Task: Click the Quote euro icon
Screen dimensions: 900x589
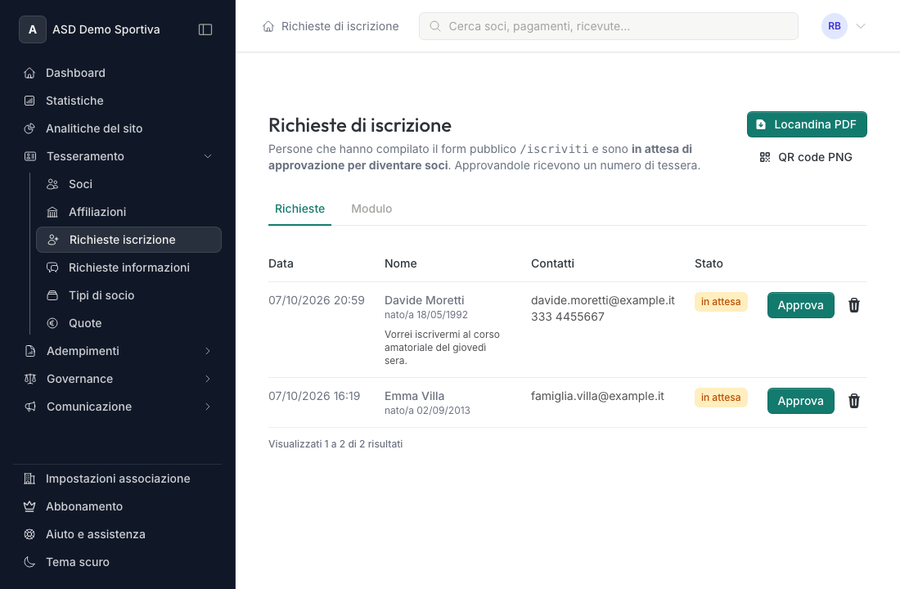Action: pyautogui.click(x=52, y=323)
